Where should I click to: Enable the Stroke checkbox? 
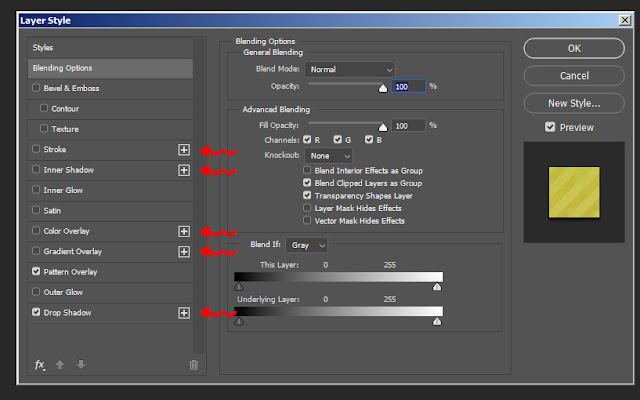(x=36, y=149)
